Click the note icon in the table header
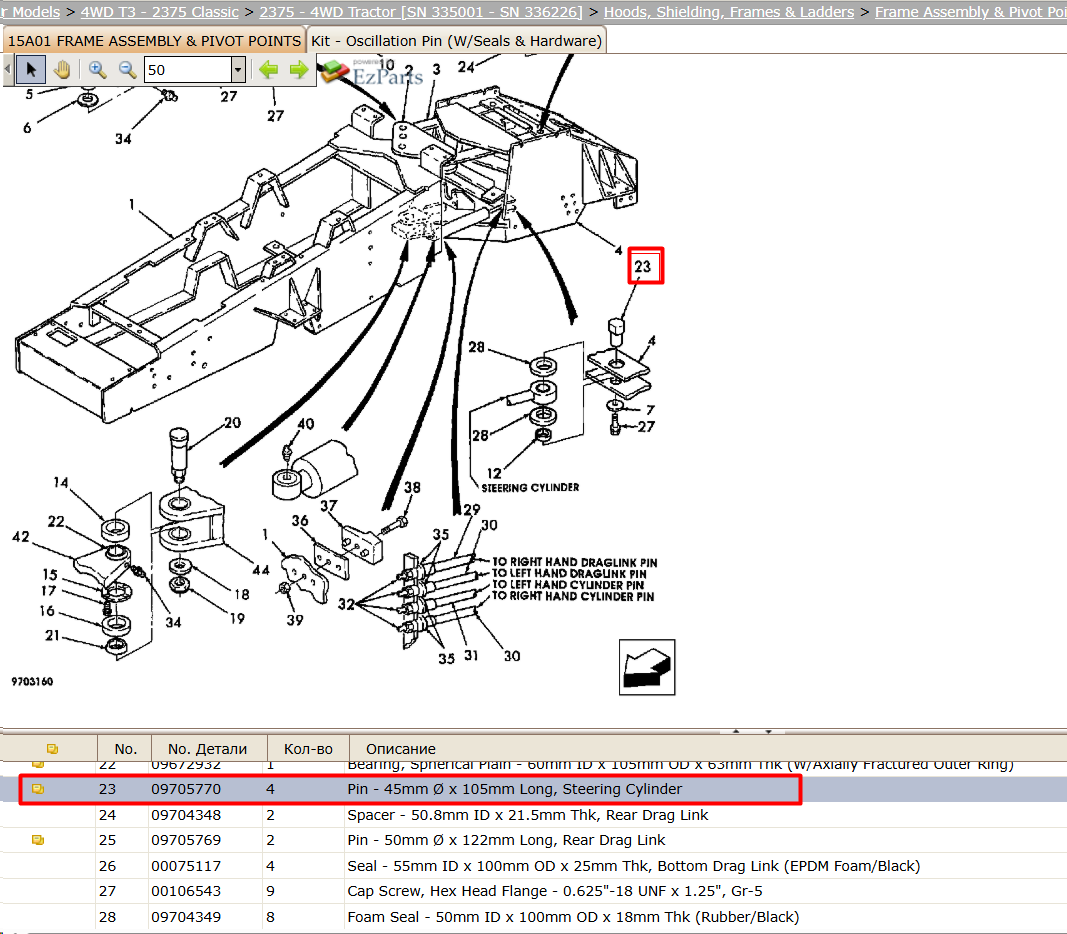 point(52,749)
